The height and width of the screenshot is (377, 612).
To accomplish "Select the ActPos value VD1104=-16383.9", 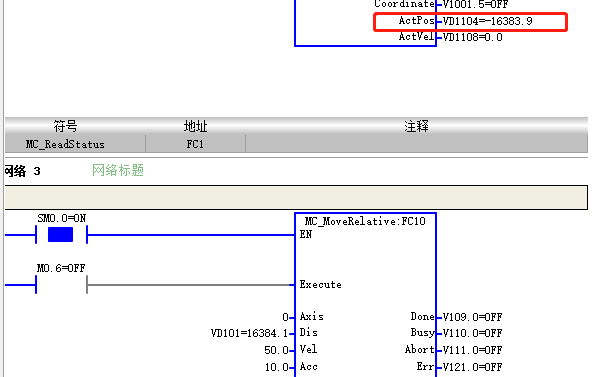I will click(x=487, y=21).
